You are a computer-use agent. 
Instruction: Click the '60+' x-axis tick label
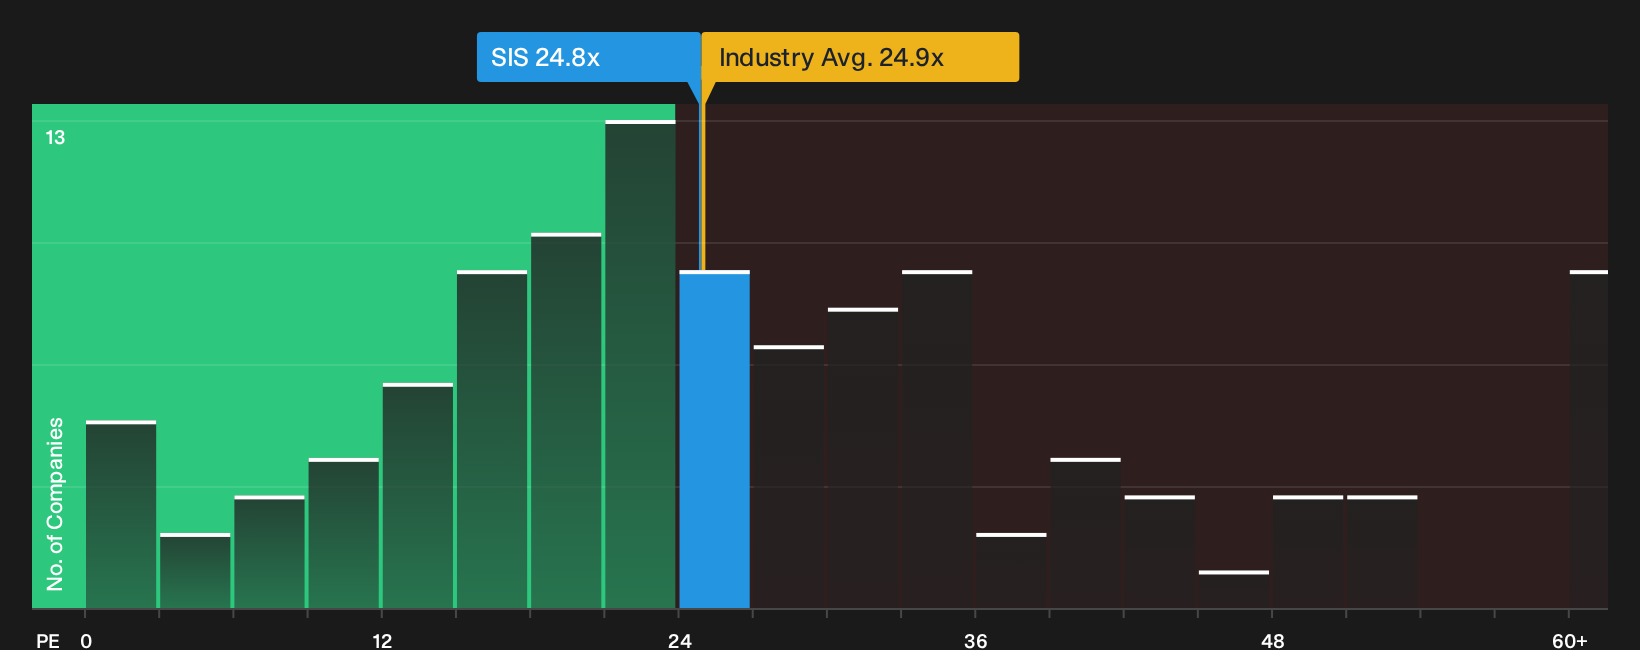coord(1570,640)
